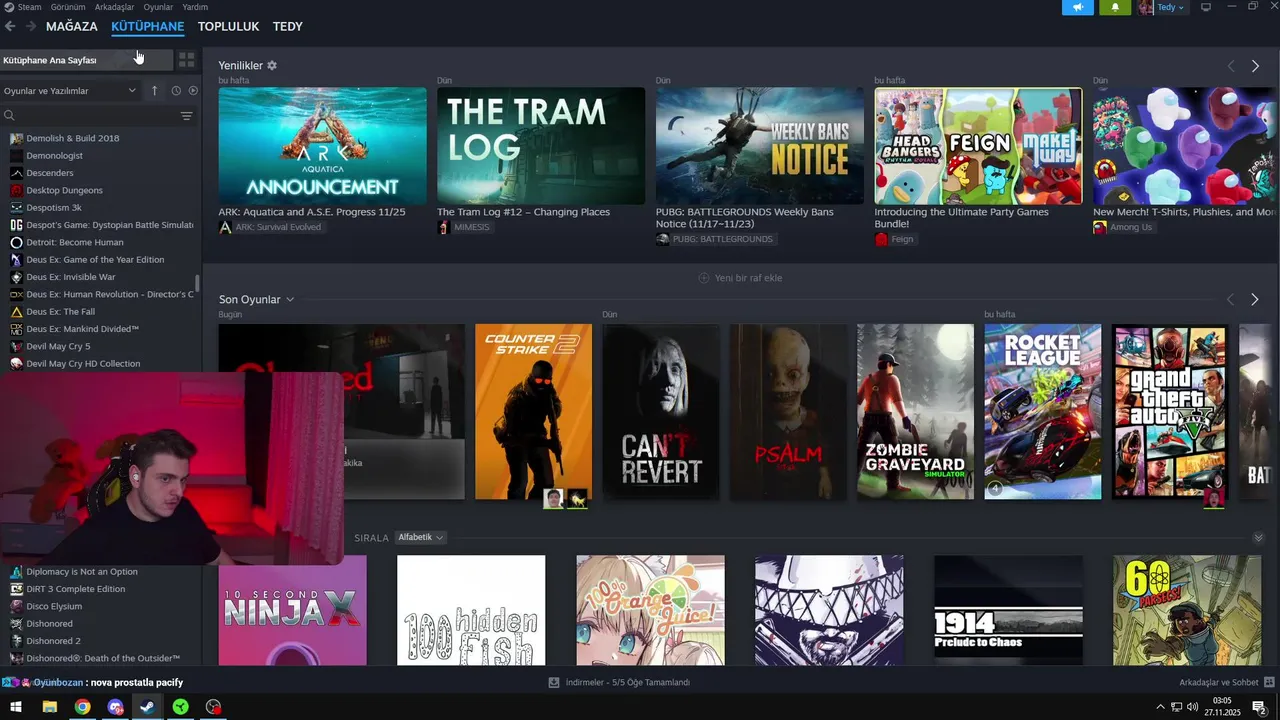
Task: Open Zombie Graveyard Simulator cover
Action: point(915,411)
